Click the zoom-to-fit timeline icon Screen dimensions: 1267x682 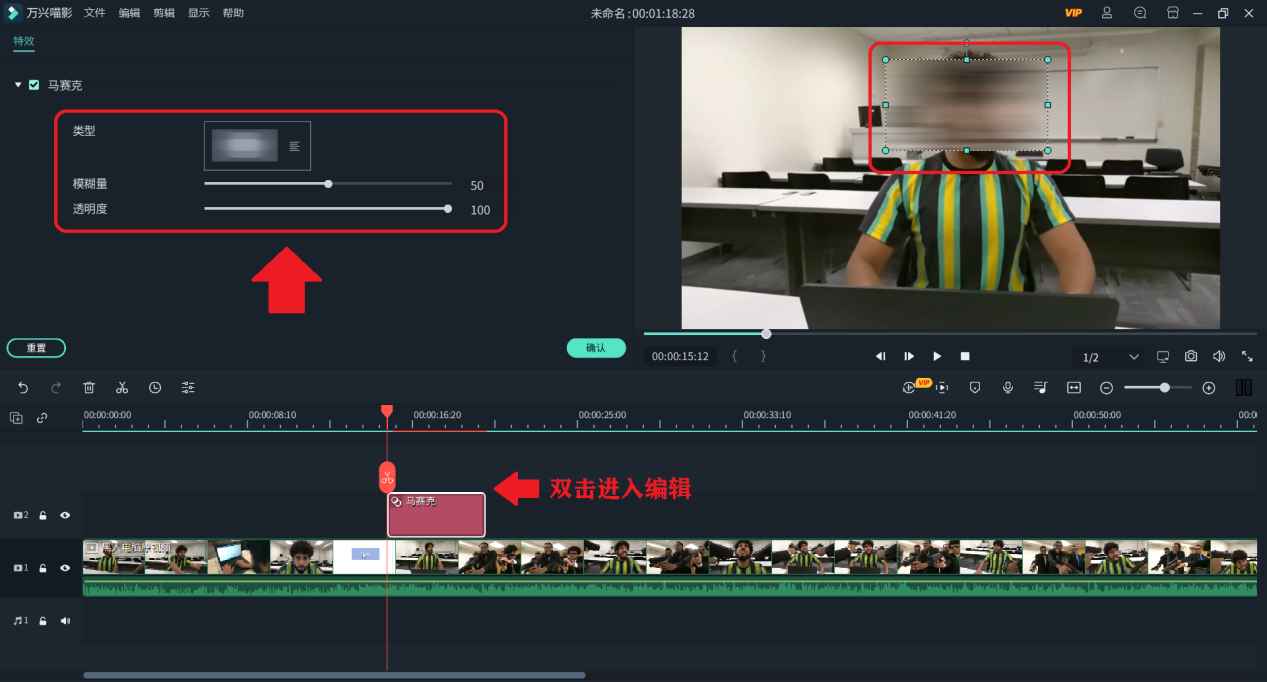(1074, 388)
